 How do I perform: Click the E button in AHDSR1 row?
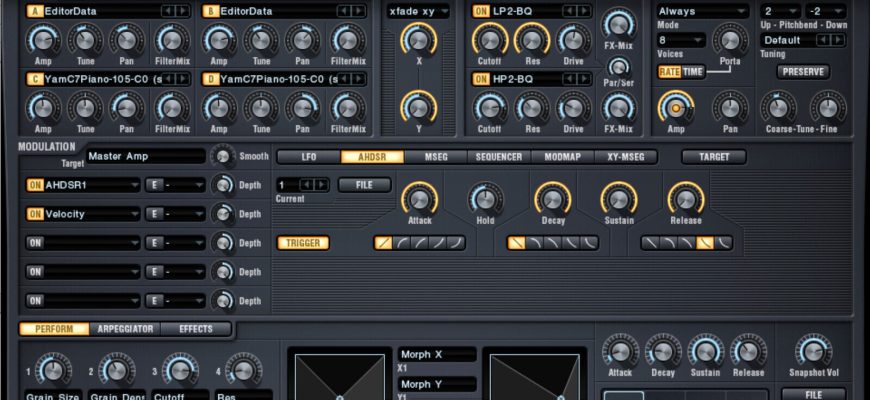154,185
